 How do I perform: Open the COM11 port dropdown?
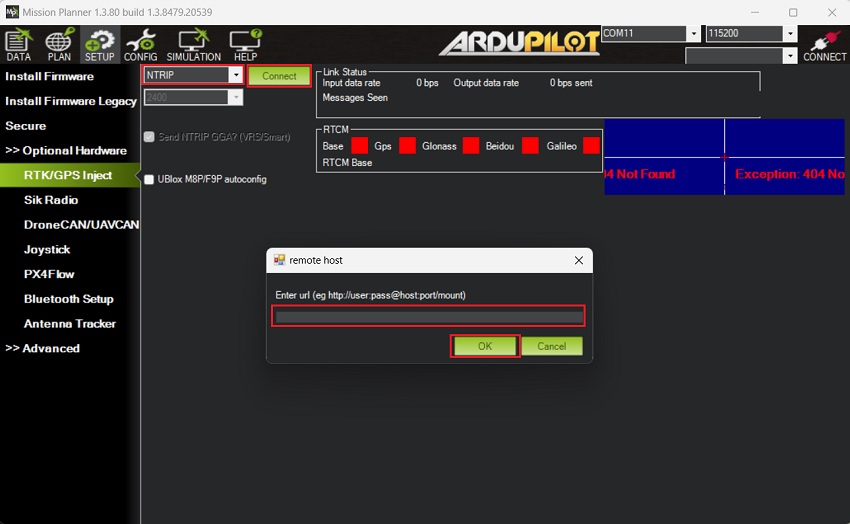click(x=693, y=34)
